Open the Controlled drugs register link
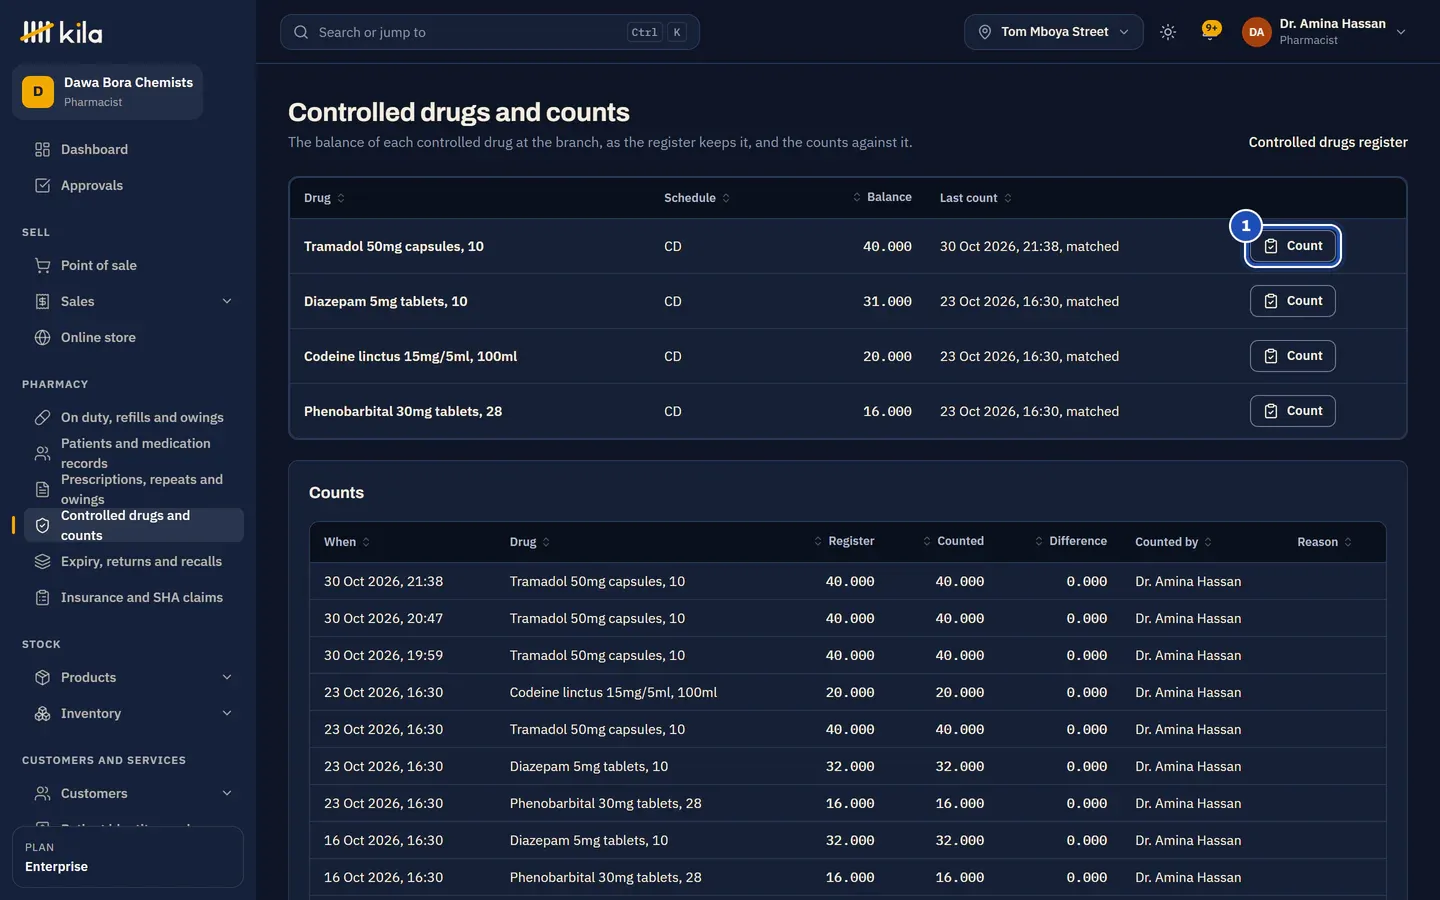 [x=1328, y=142]
